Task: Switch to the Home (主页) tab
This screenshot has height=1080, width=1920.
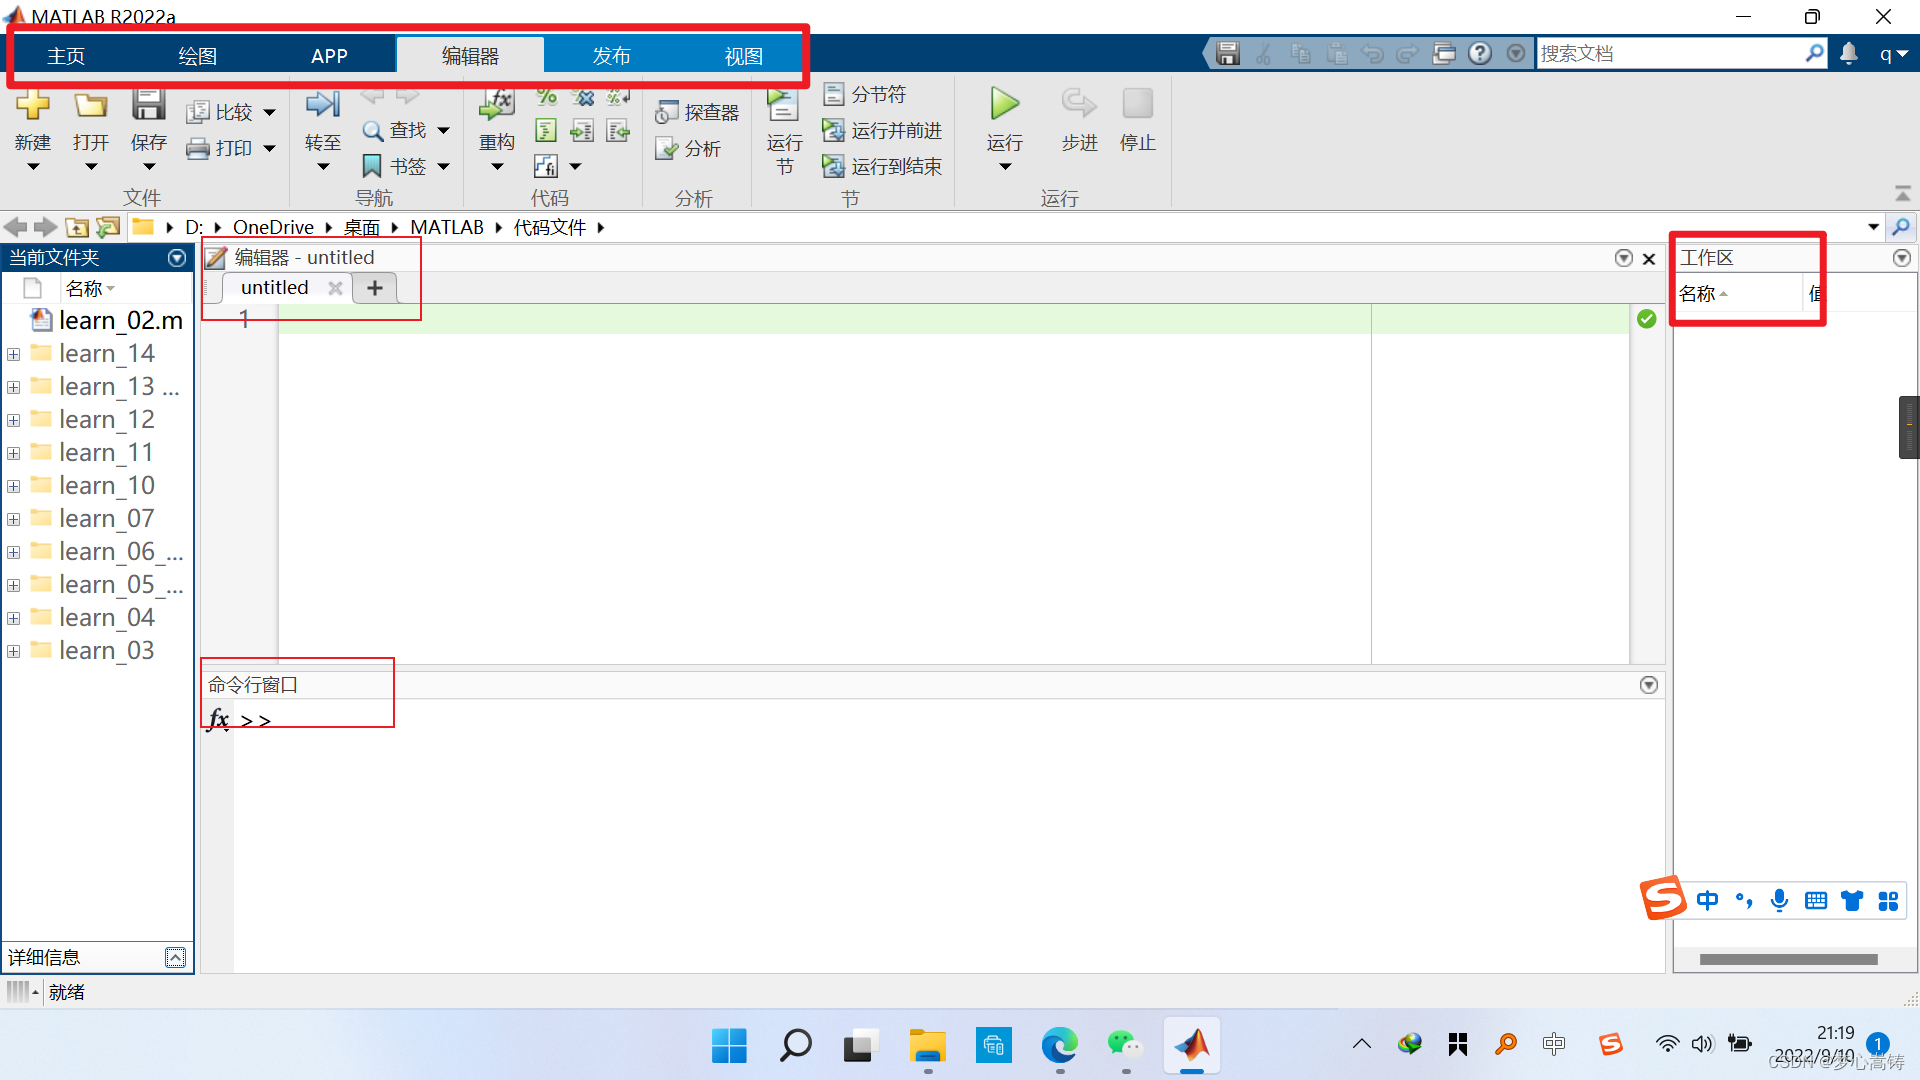Action: pos(66,56)
